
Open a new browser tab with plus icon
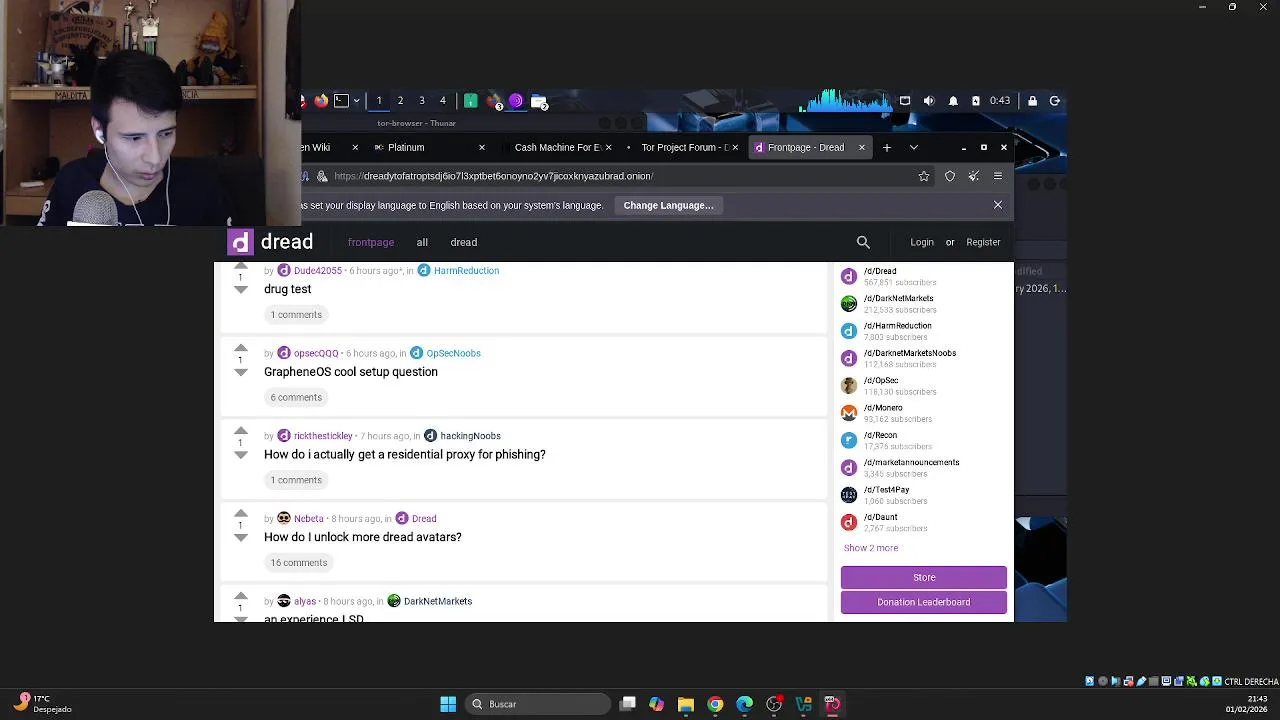(x=887, y=147)
